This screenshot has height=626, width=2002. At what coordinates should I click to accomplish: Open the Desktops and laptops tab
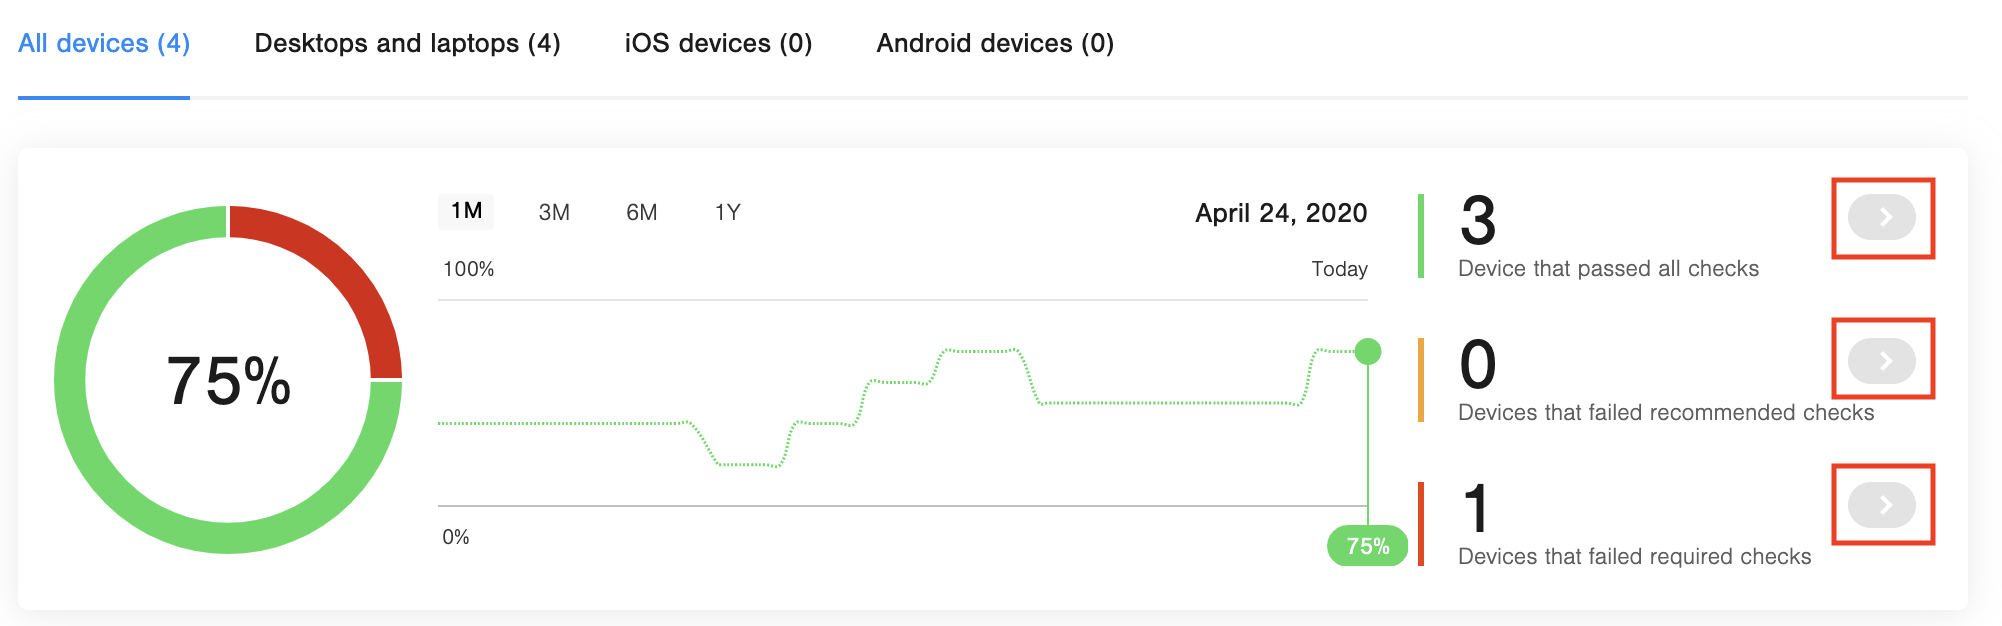click(407, 44)
